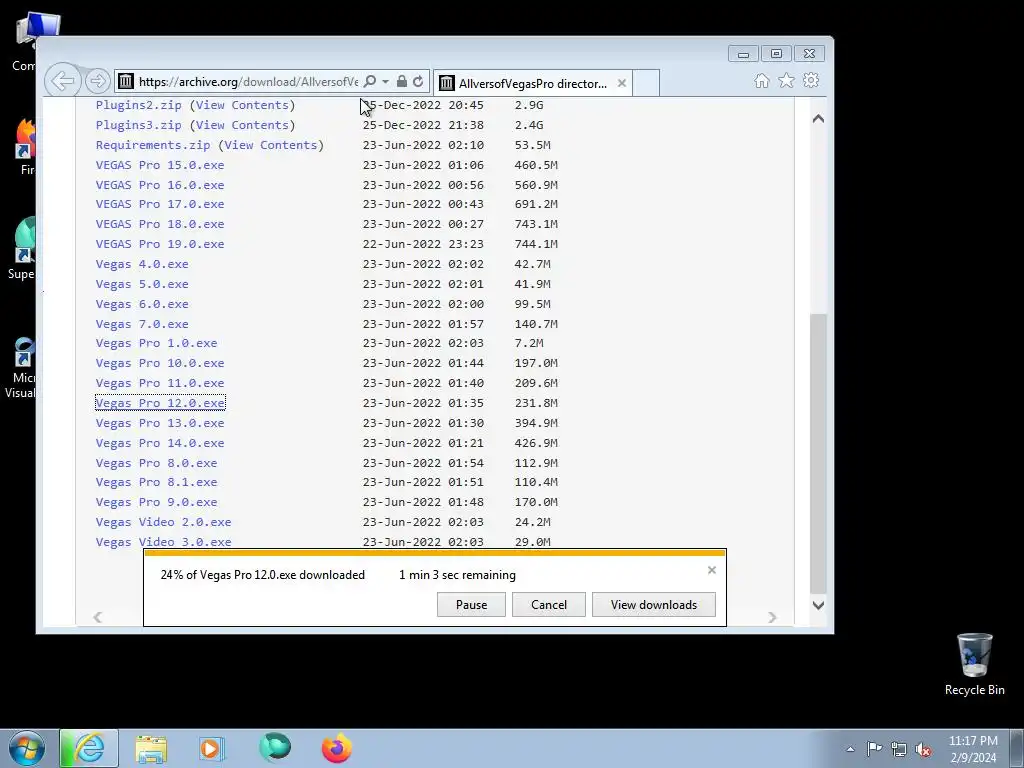Click the Vegas 4.0.exe link
Image resolution: width=1024 pixels, height=768 pixels.
(142, 264)
